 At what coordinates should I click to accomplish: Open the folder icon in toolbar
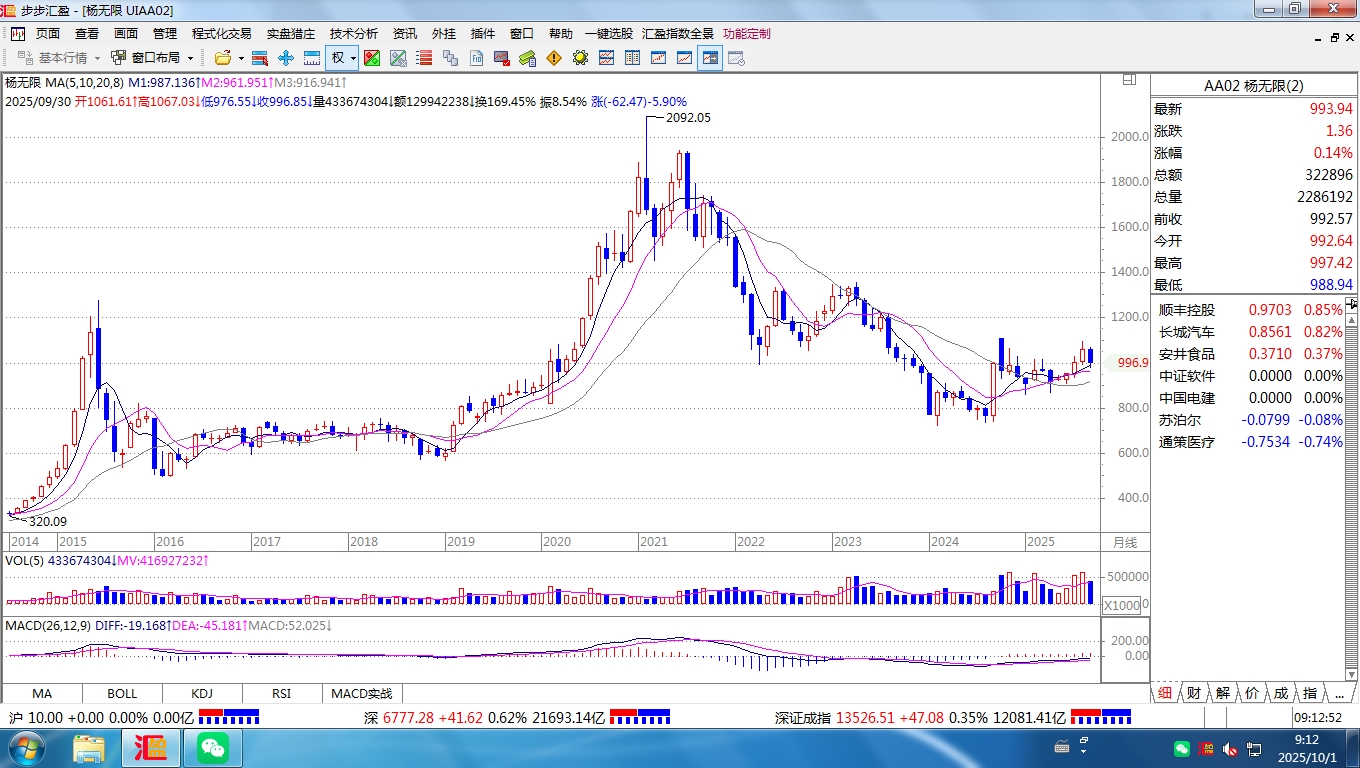222,58
